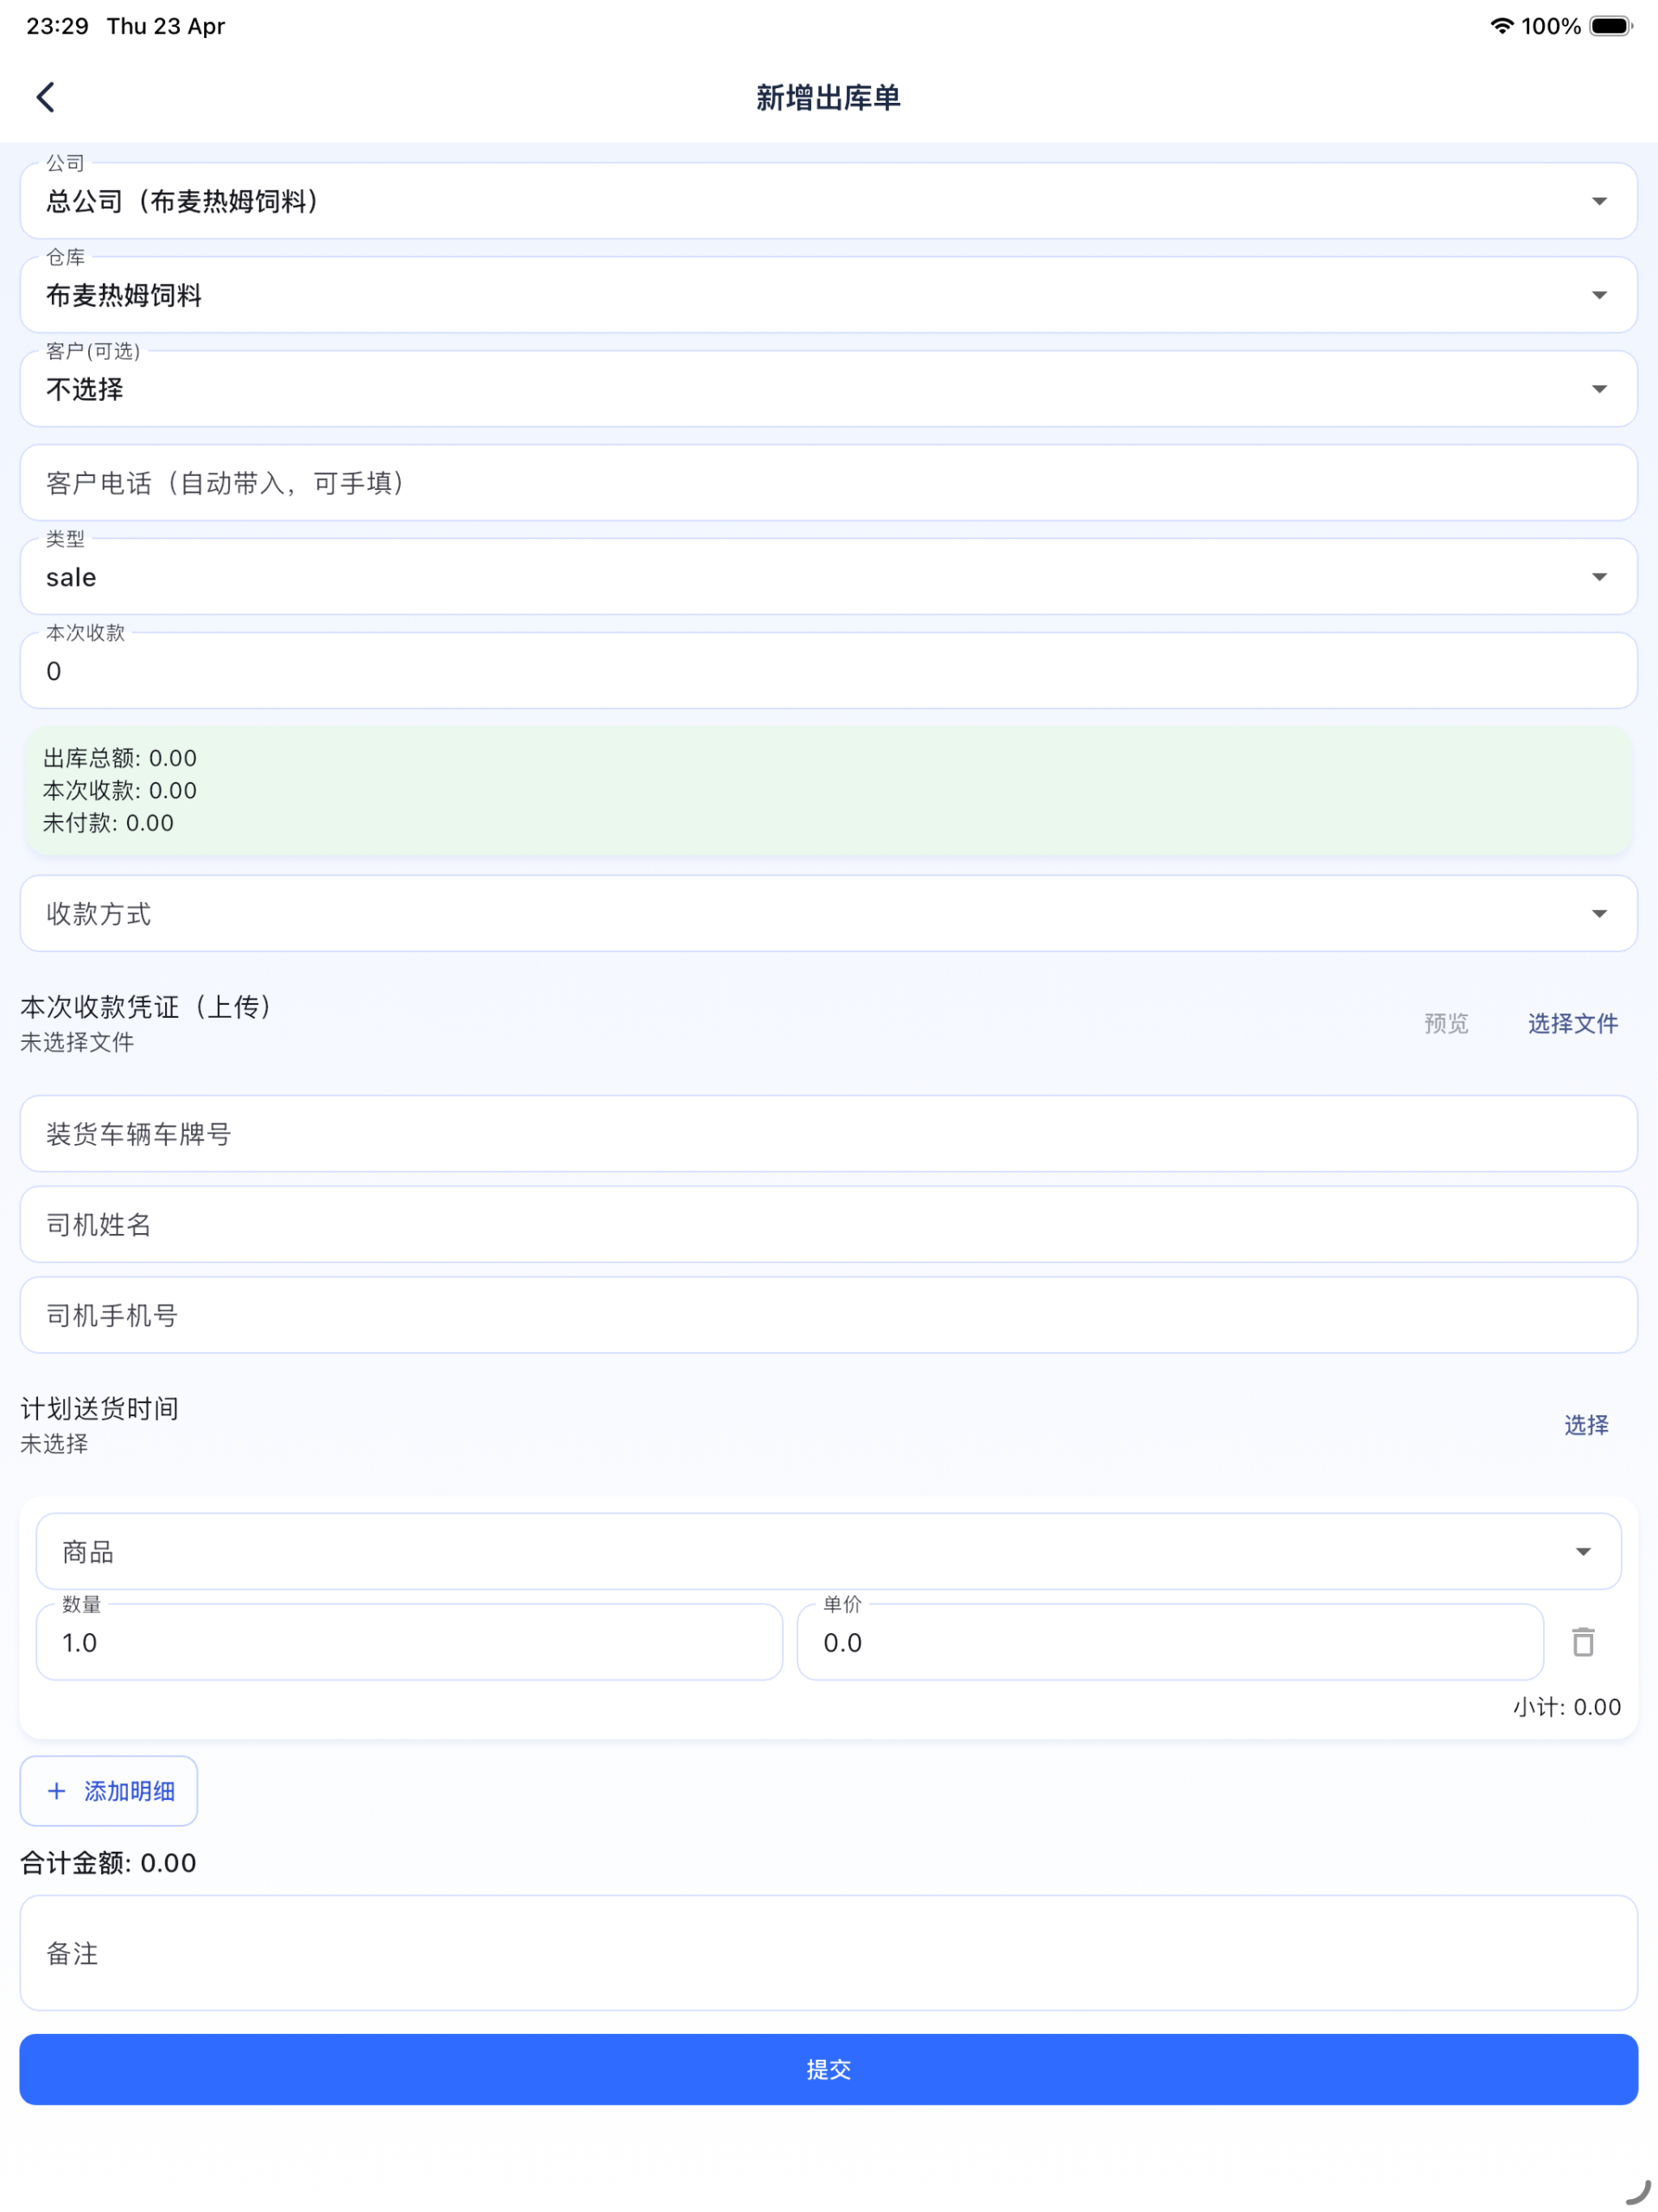1658x2212 pixels.
Task: Click the 添加明细 button
Action: [109, 1791]
